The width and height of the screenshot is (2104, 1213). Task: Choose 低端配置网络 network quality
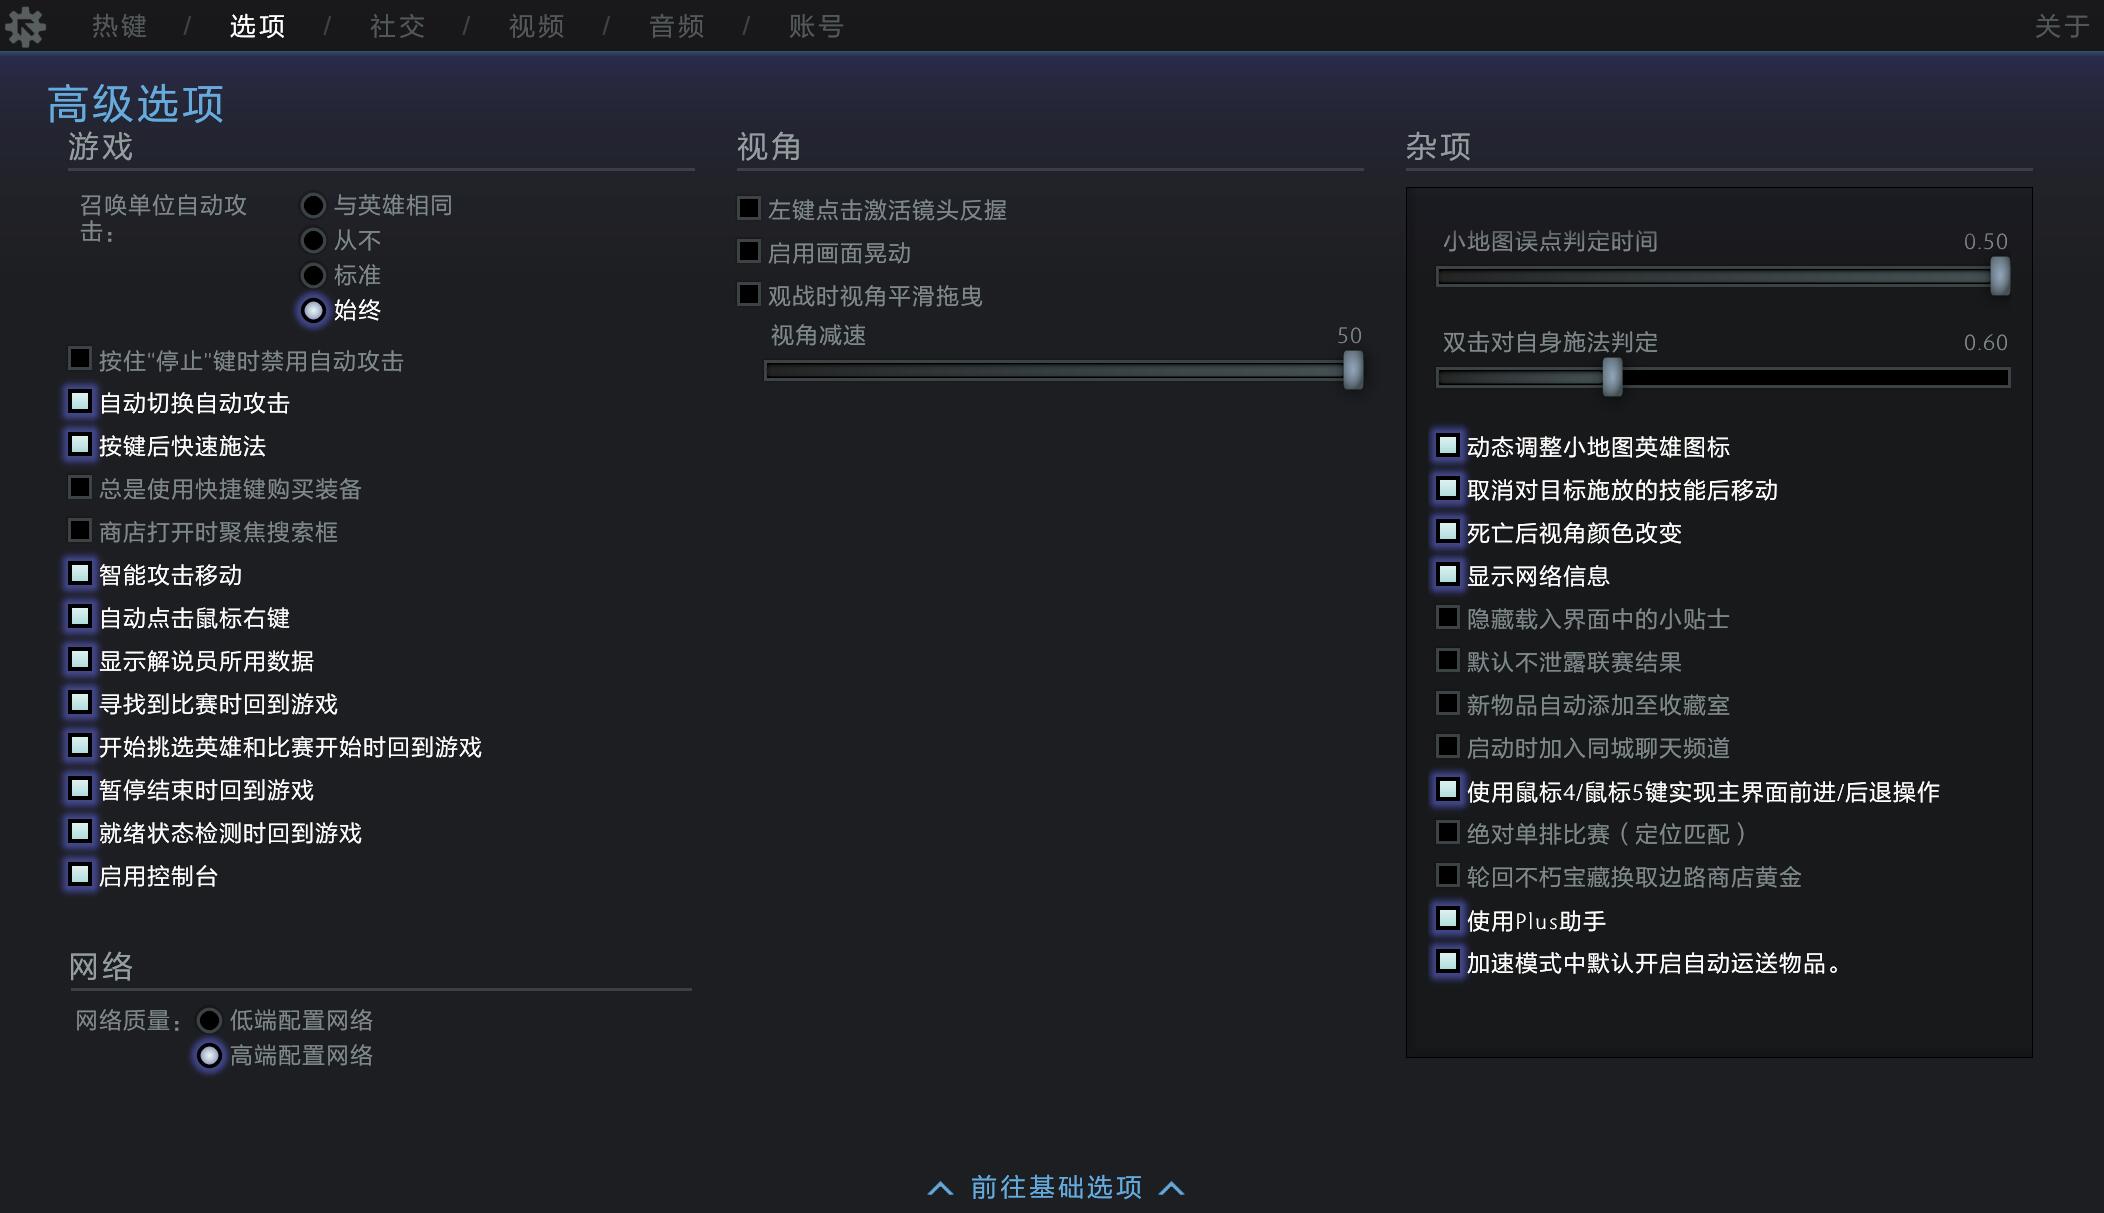point(209,1020)
